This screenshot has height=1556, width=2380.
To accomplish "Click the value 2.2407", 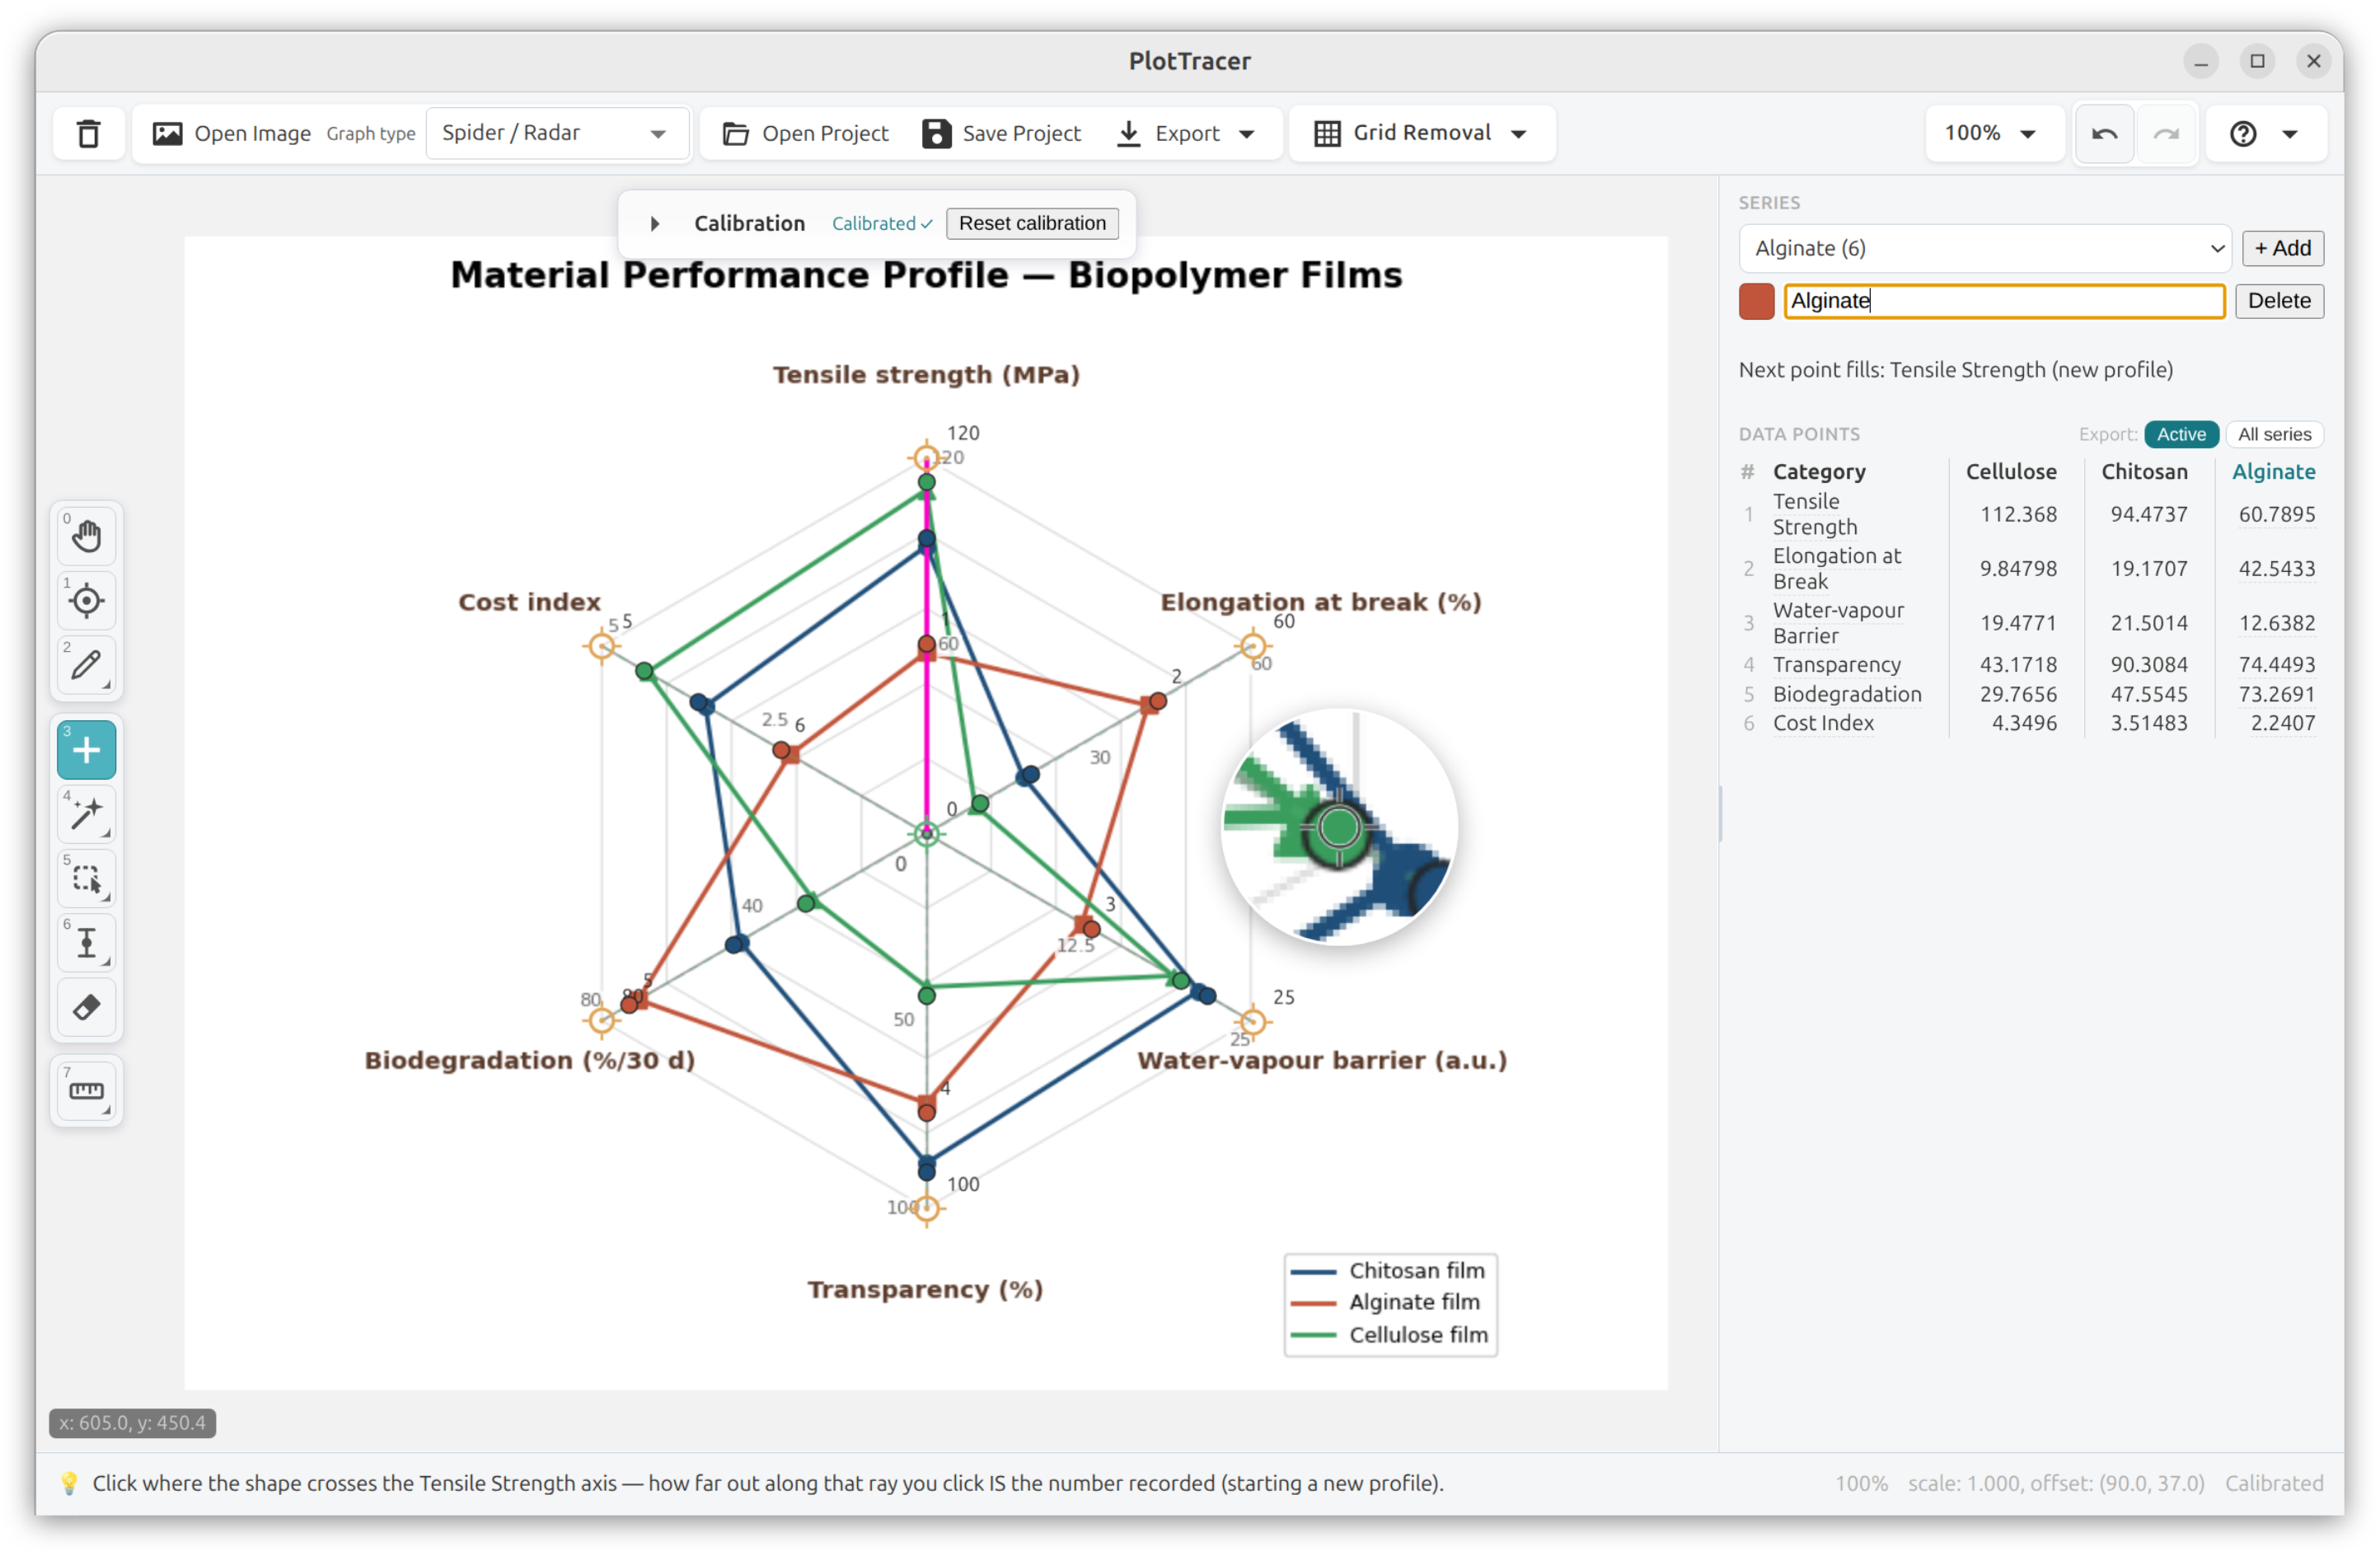I will (2282, 723).
